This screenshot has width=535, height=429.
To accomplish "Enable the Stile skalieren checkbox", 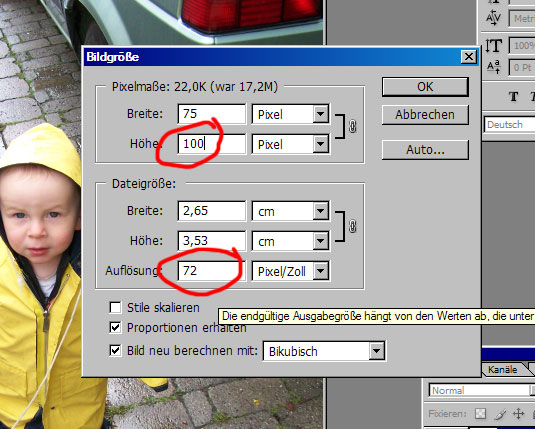I will click(x=115, y=308).
